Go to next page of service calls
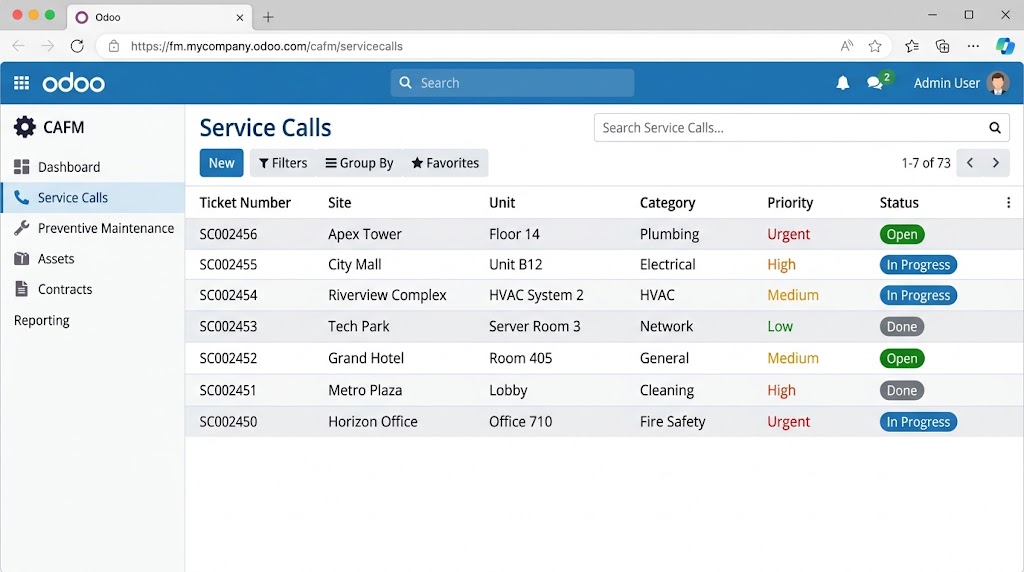 click(995, 163)
